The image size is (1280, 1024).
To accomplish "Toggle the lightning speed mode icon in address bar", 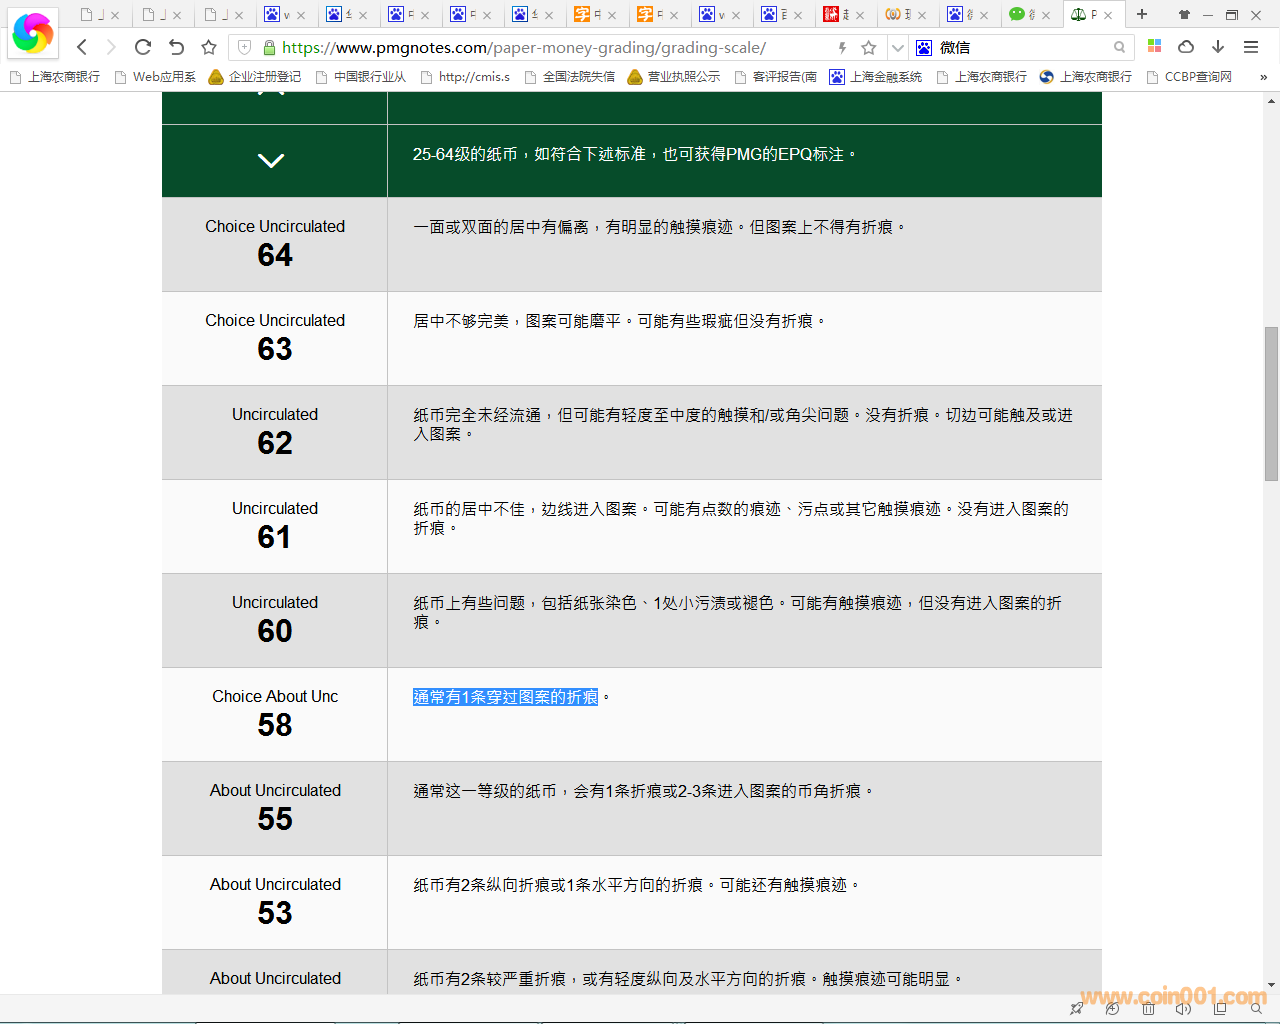I will [842, 47].
